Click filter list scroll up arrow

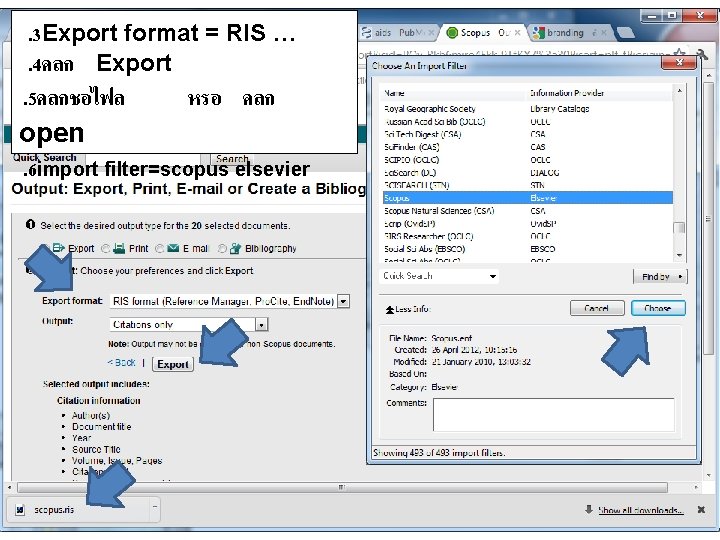[679, 90]
